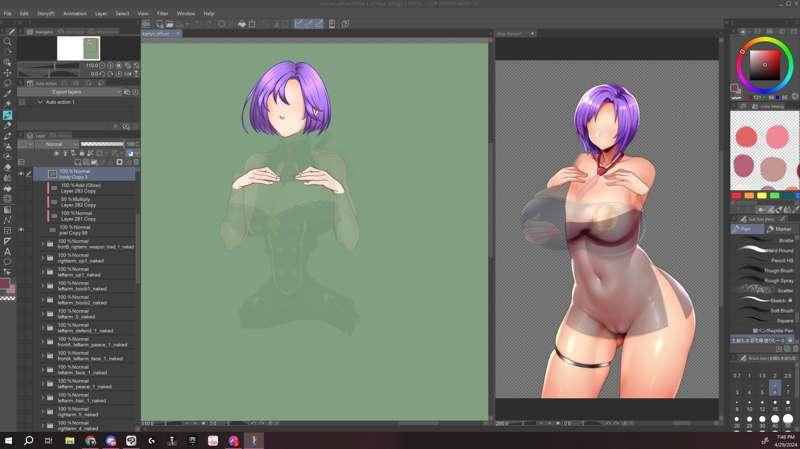Open the Normal blending mode dropdown

[56, 144]
